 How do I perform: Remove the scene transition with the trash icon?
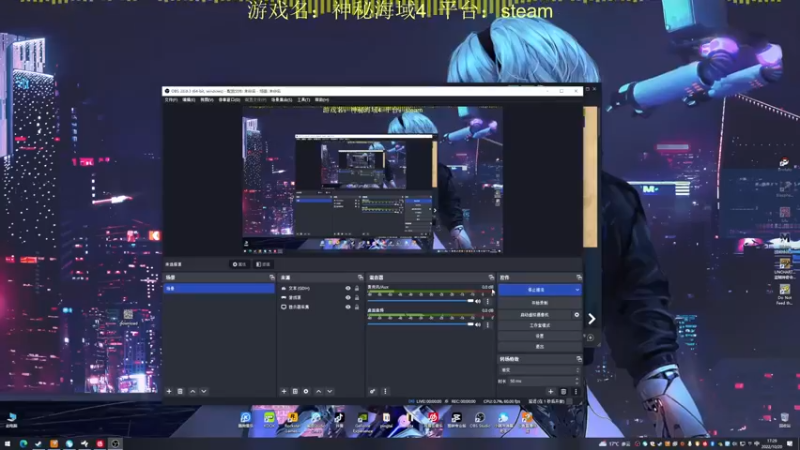(563, 391)
